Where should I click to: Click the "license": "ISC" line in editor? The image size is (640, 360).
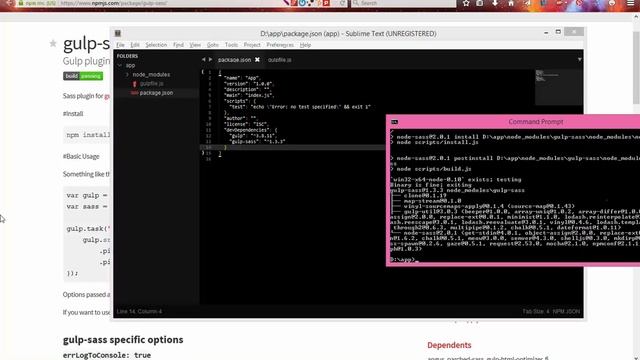click(246, 124)
